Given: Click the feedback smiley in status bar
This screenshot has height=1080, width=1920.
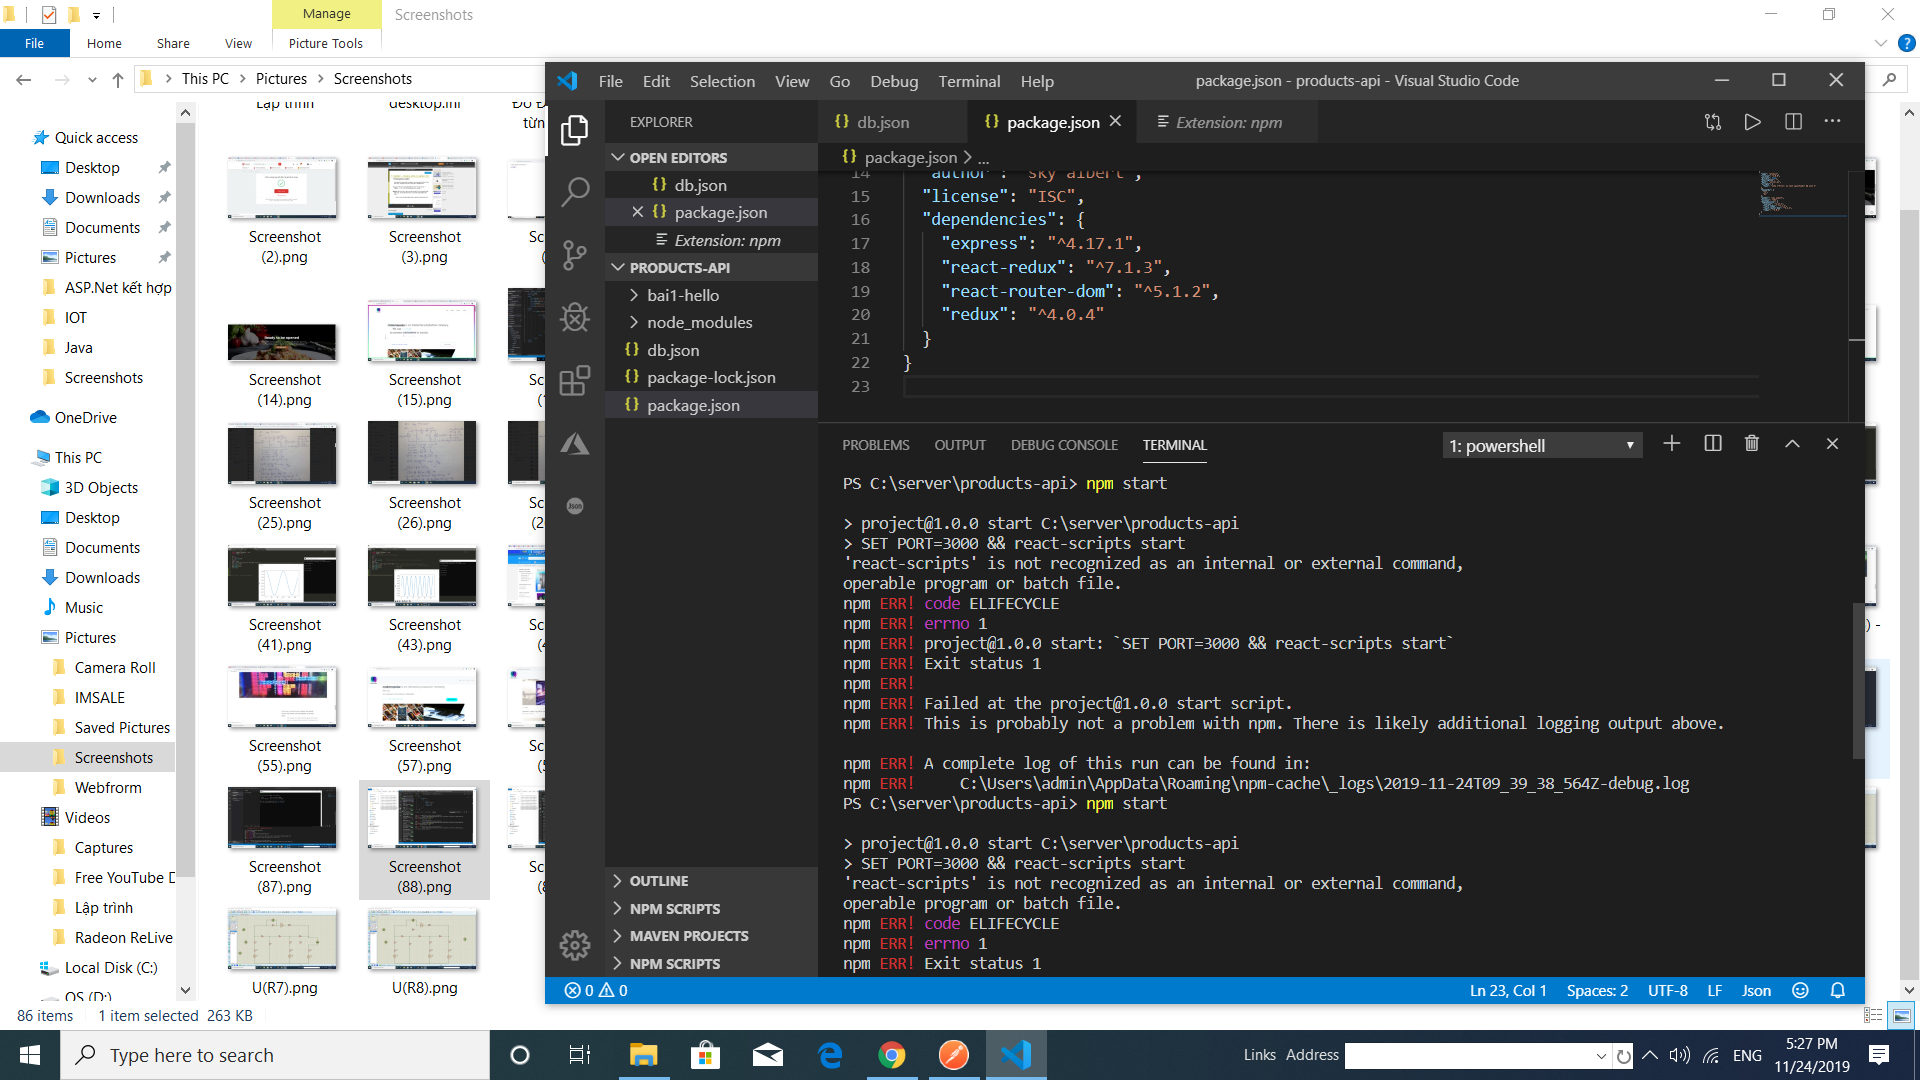Looking at the screenshot, I should [x=1800, y=991].
